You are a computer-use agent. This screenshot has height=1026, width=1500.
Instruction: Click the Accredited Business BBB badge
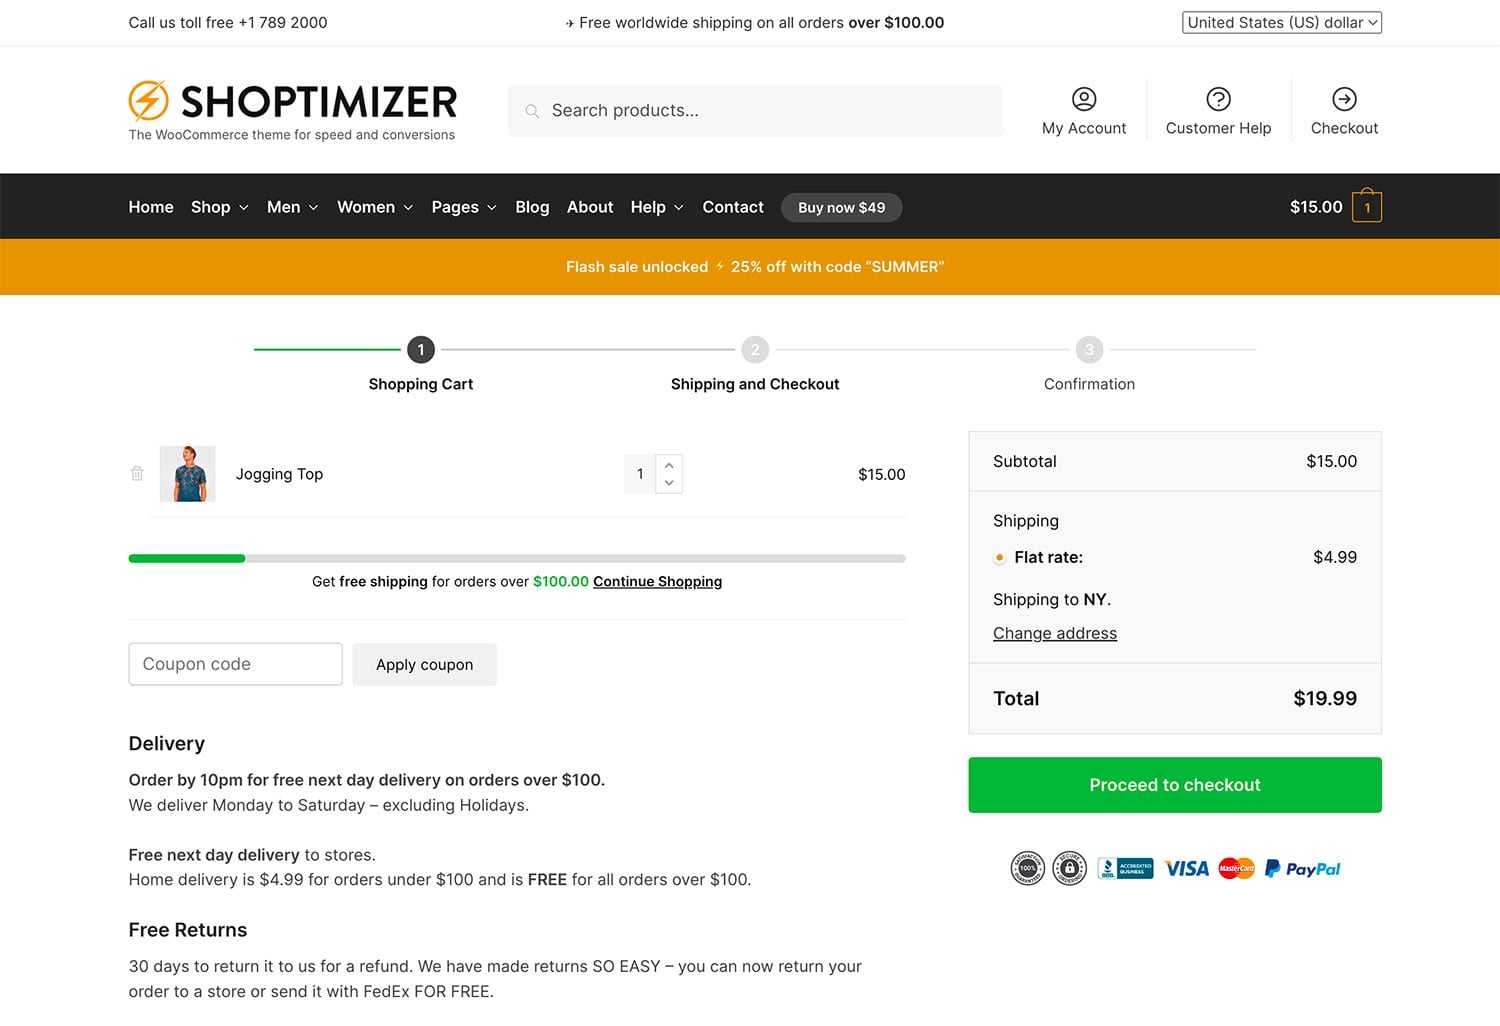click(x=1125, y=869)
